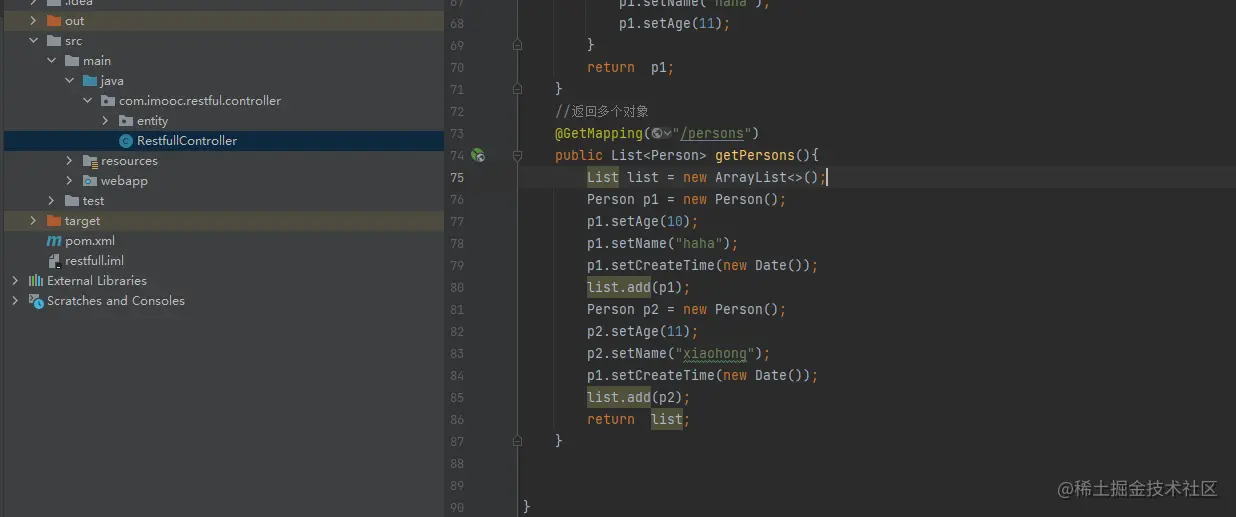The width and height of the screenshot is (1236, 517).
Task: Collapse com.imooc.restful.controller package chevron
Action: [87, 101]
